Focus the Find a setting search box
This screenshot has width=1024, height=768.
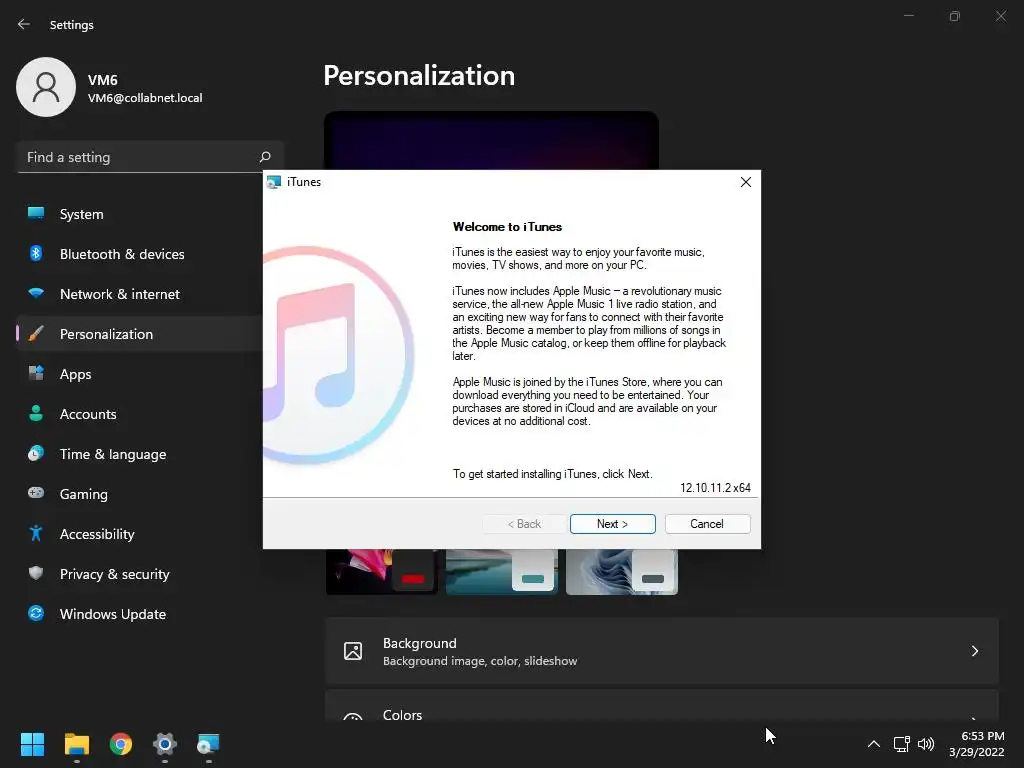(x=150, y=157)
